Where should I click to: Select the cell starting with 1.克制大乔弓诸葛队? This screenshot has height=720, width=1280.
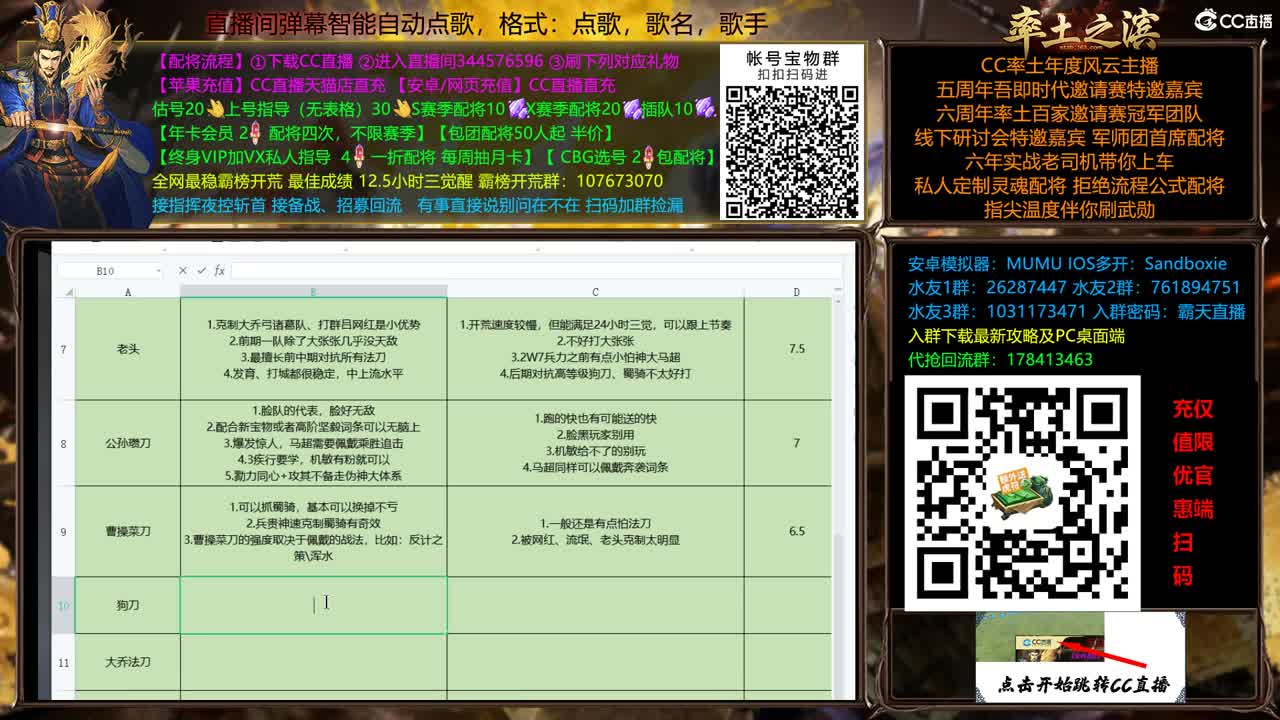313,349
